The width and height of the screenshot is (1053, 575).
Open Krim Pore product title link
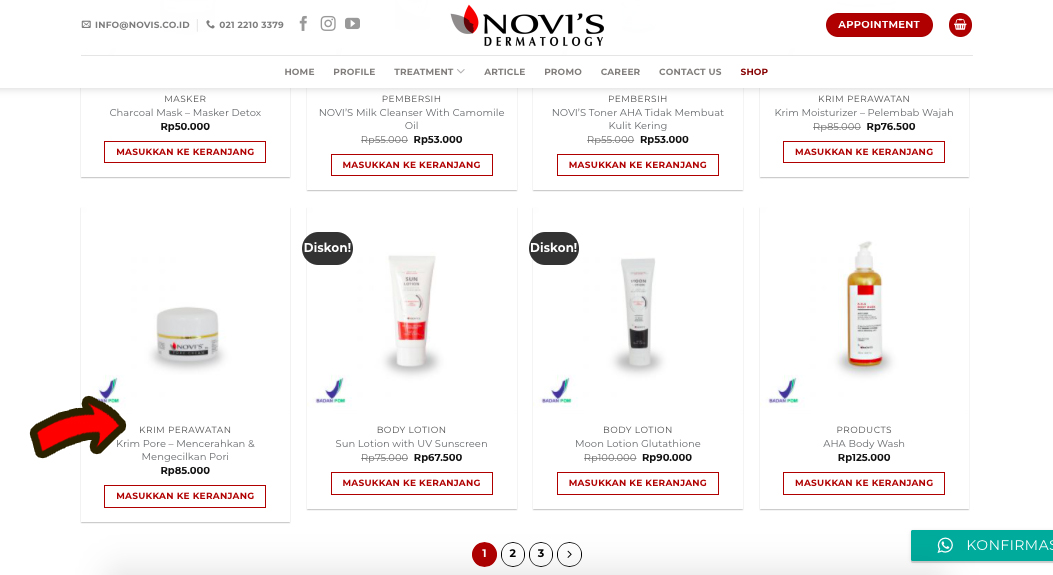tap(185, 450)
